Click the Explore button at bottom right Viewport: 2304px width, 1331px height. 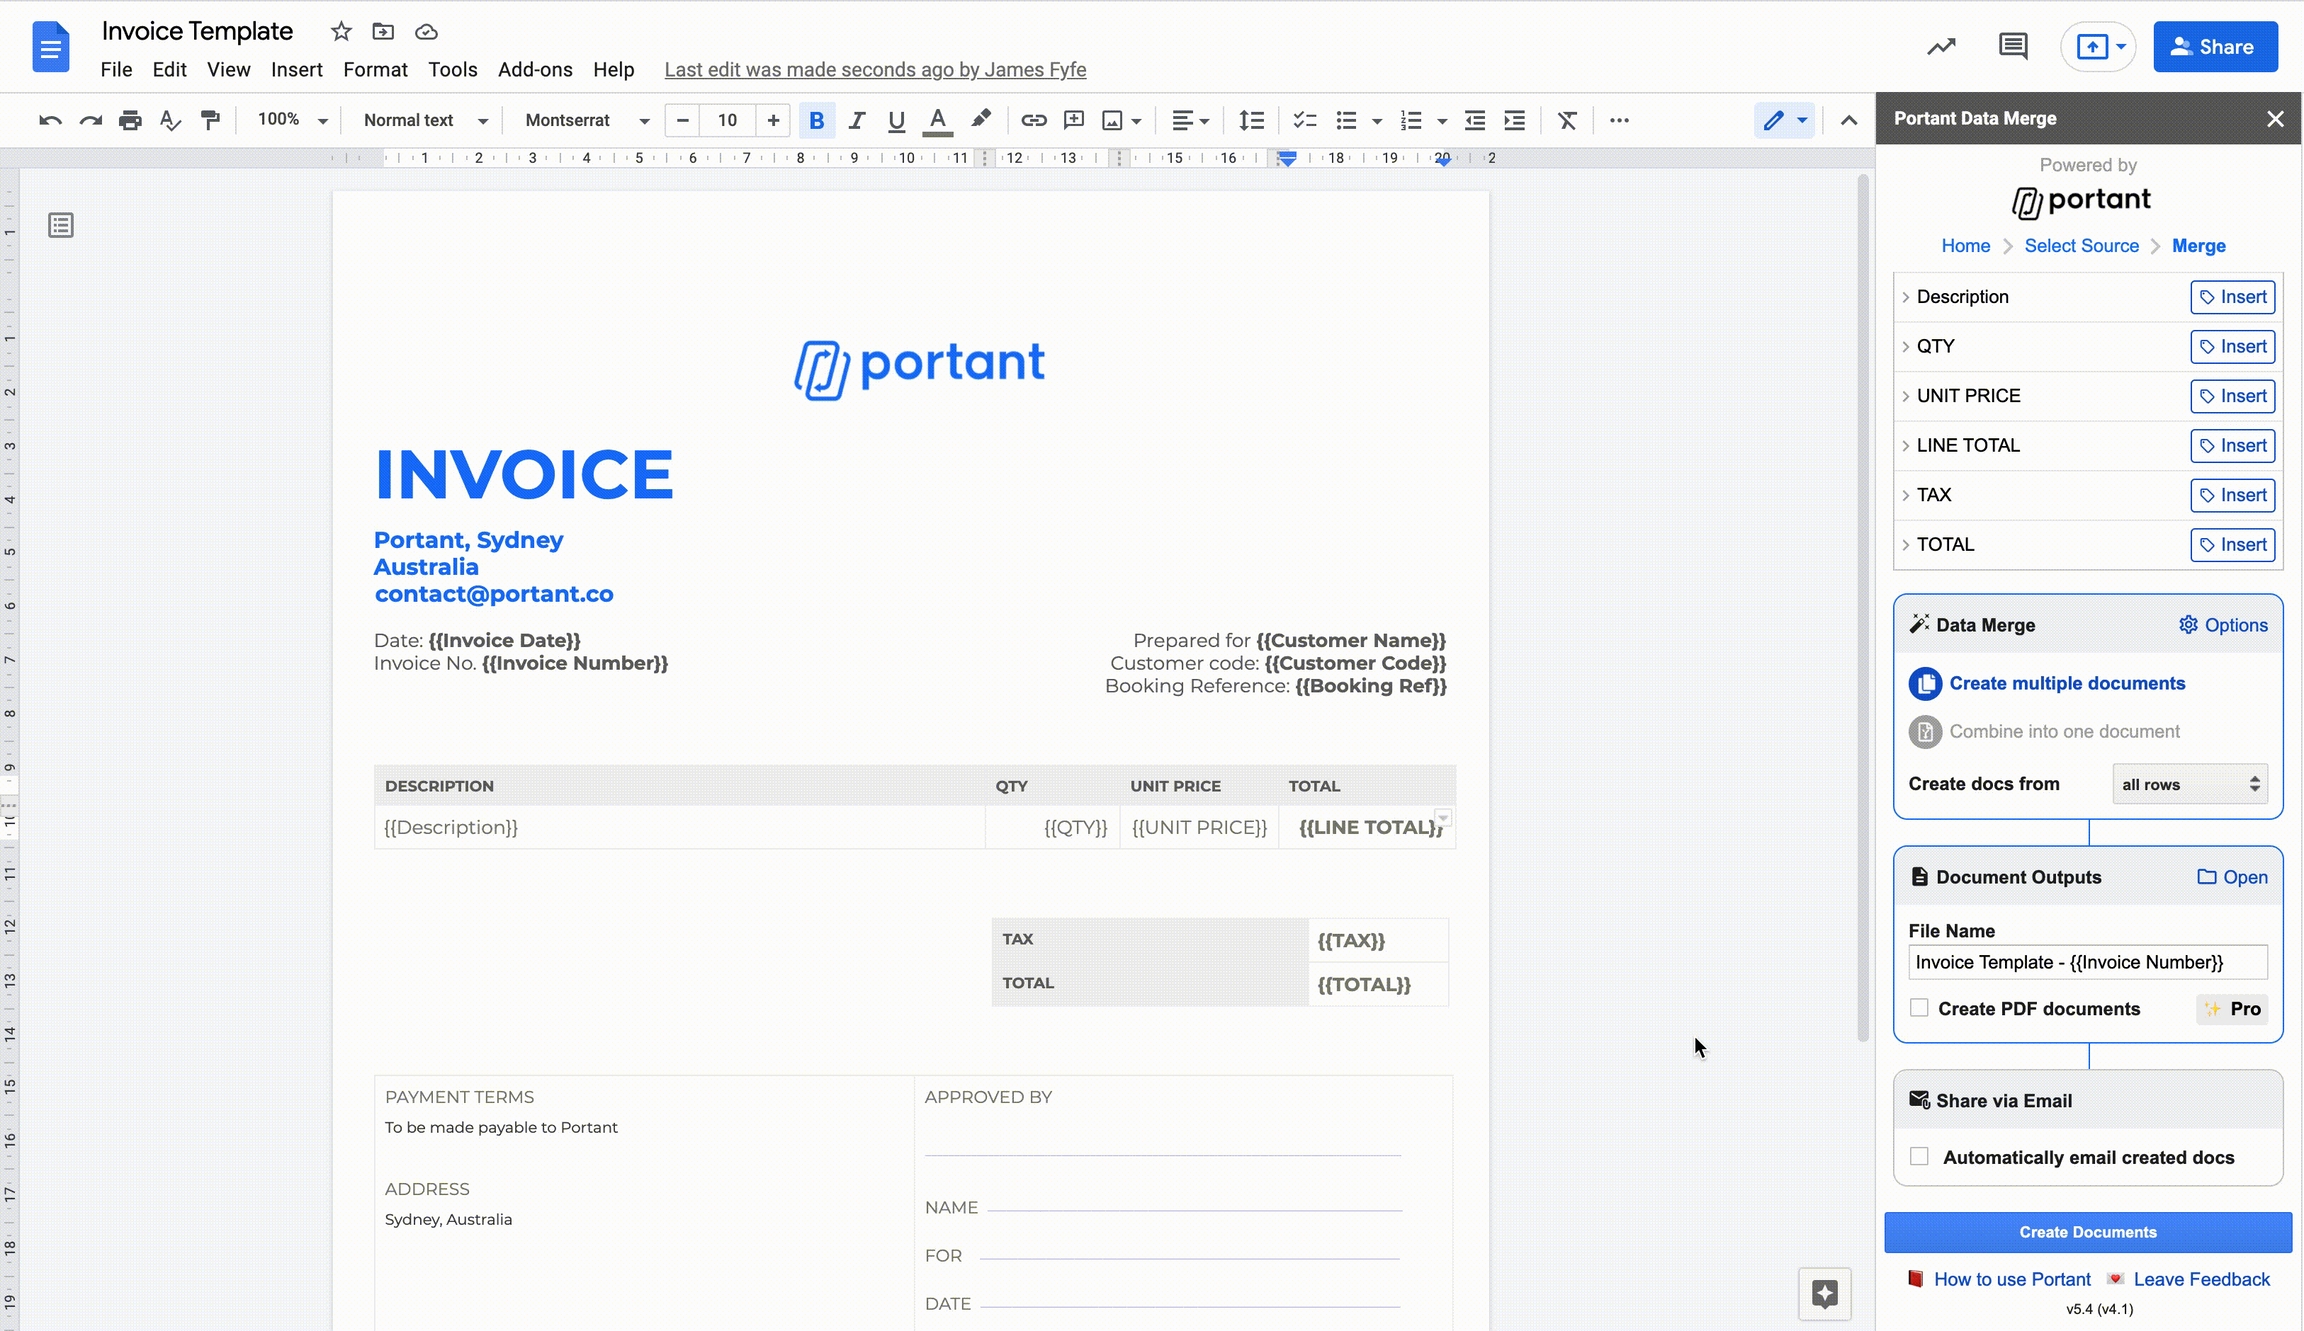tap(1825, 1294)
